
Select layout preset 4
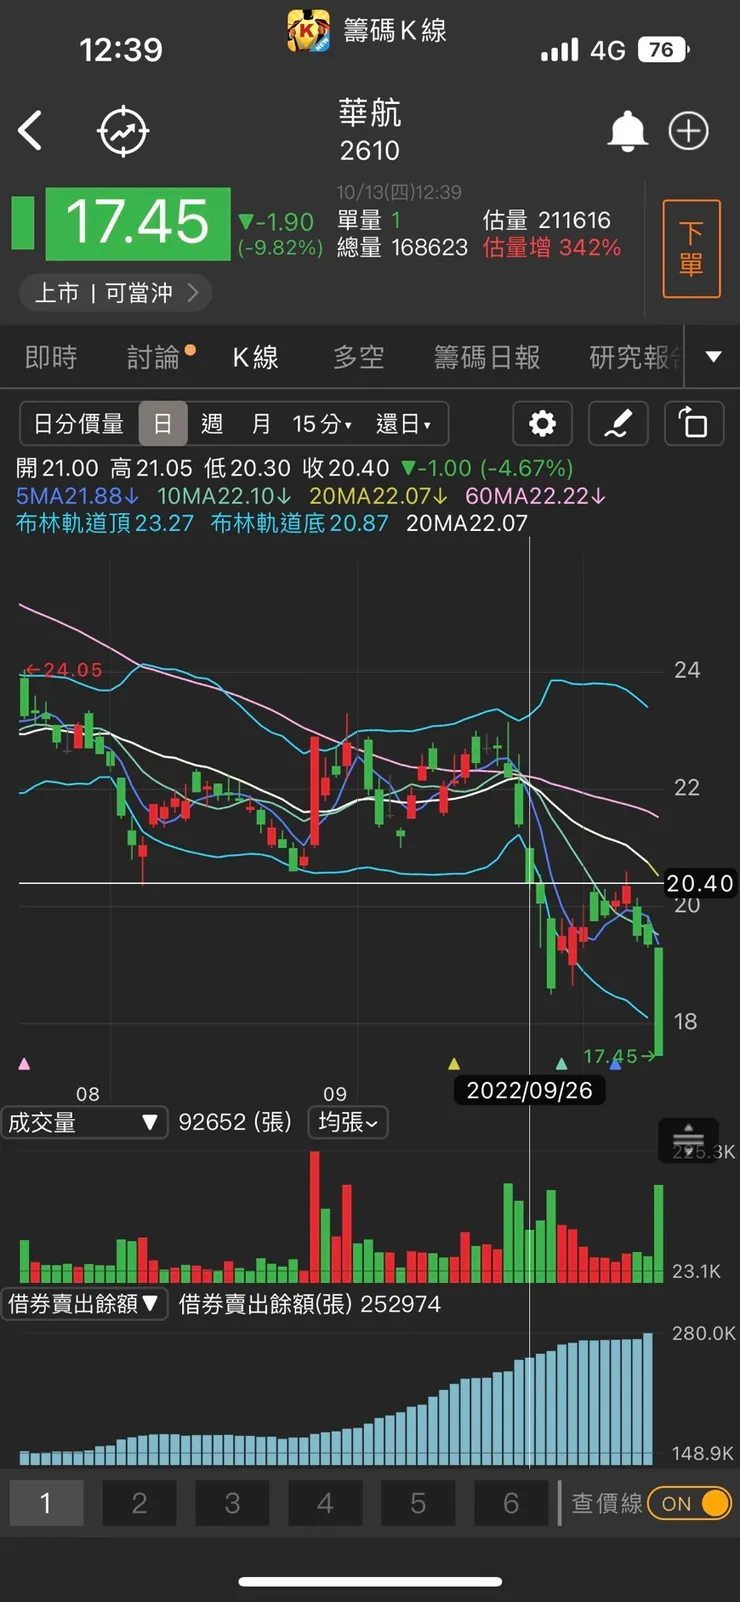[x=325, y=1503]
